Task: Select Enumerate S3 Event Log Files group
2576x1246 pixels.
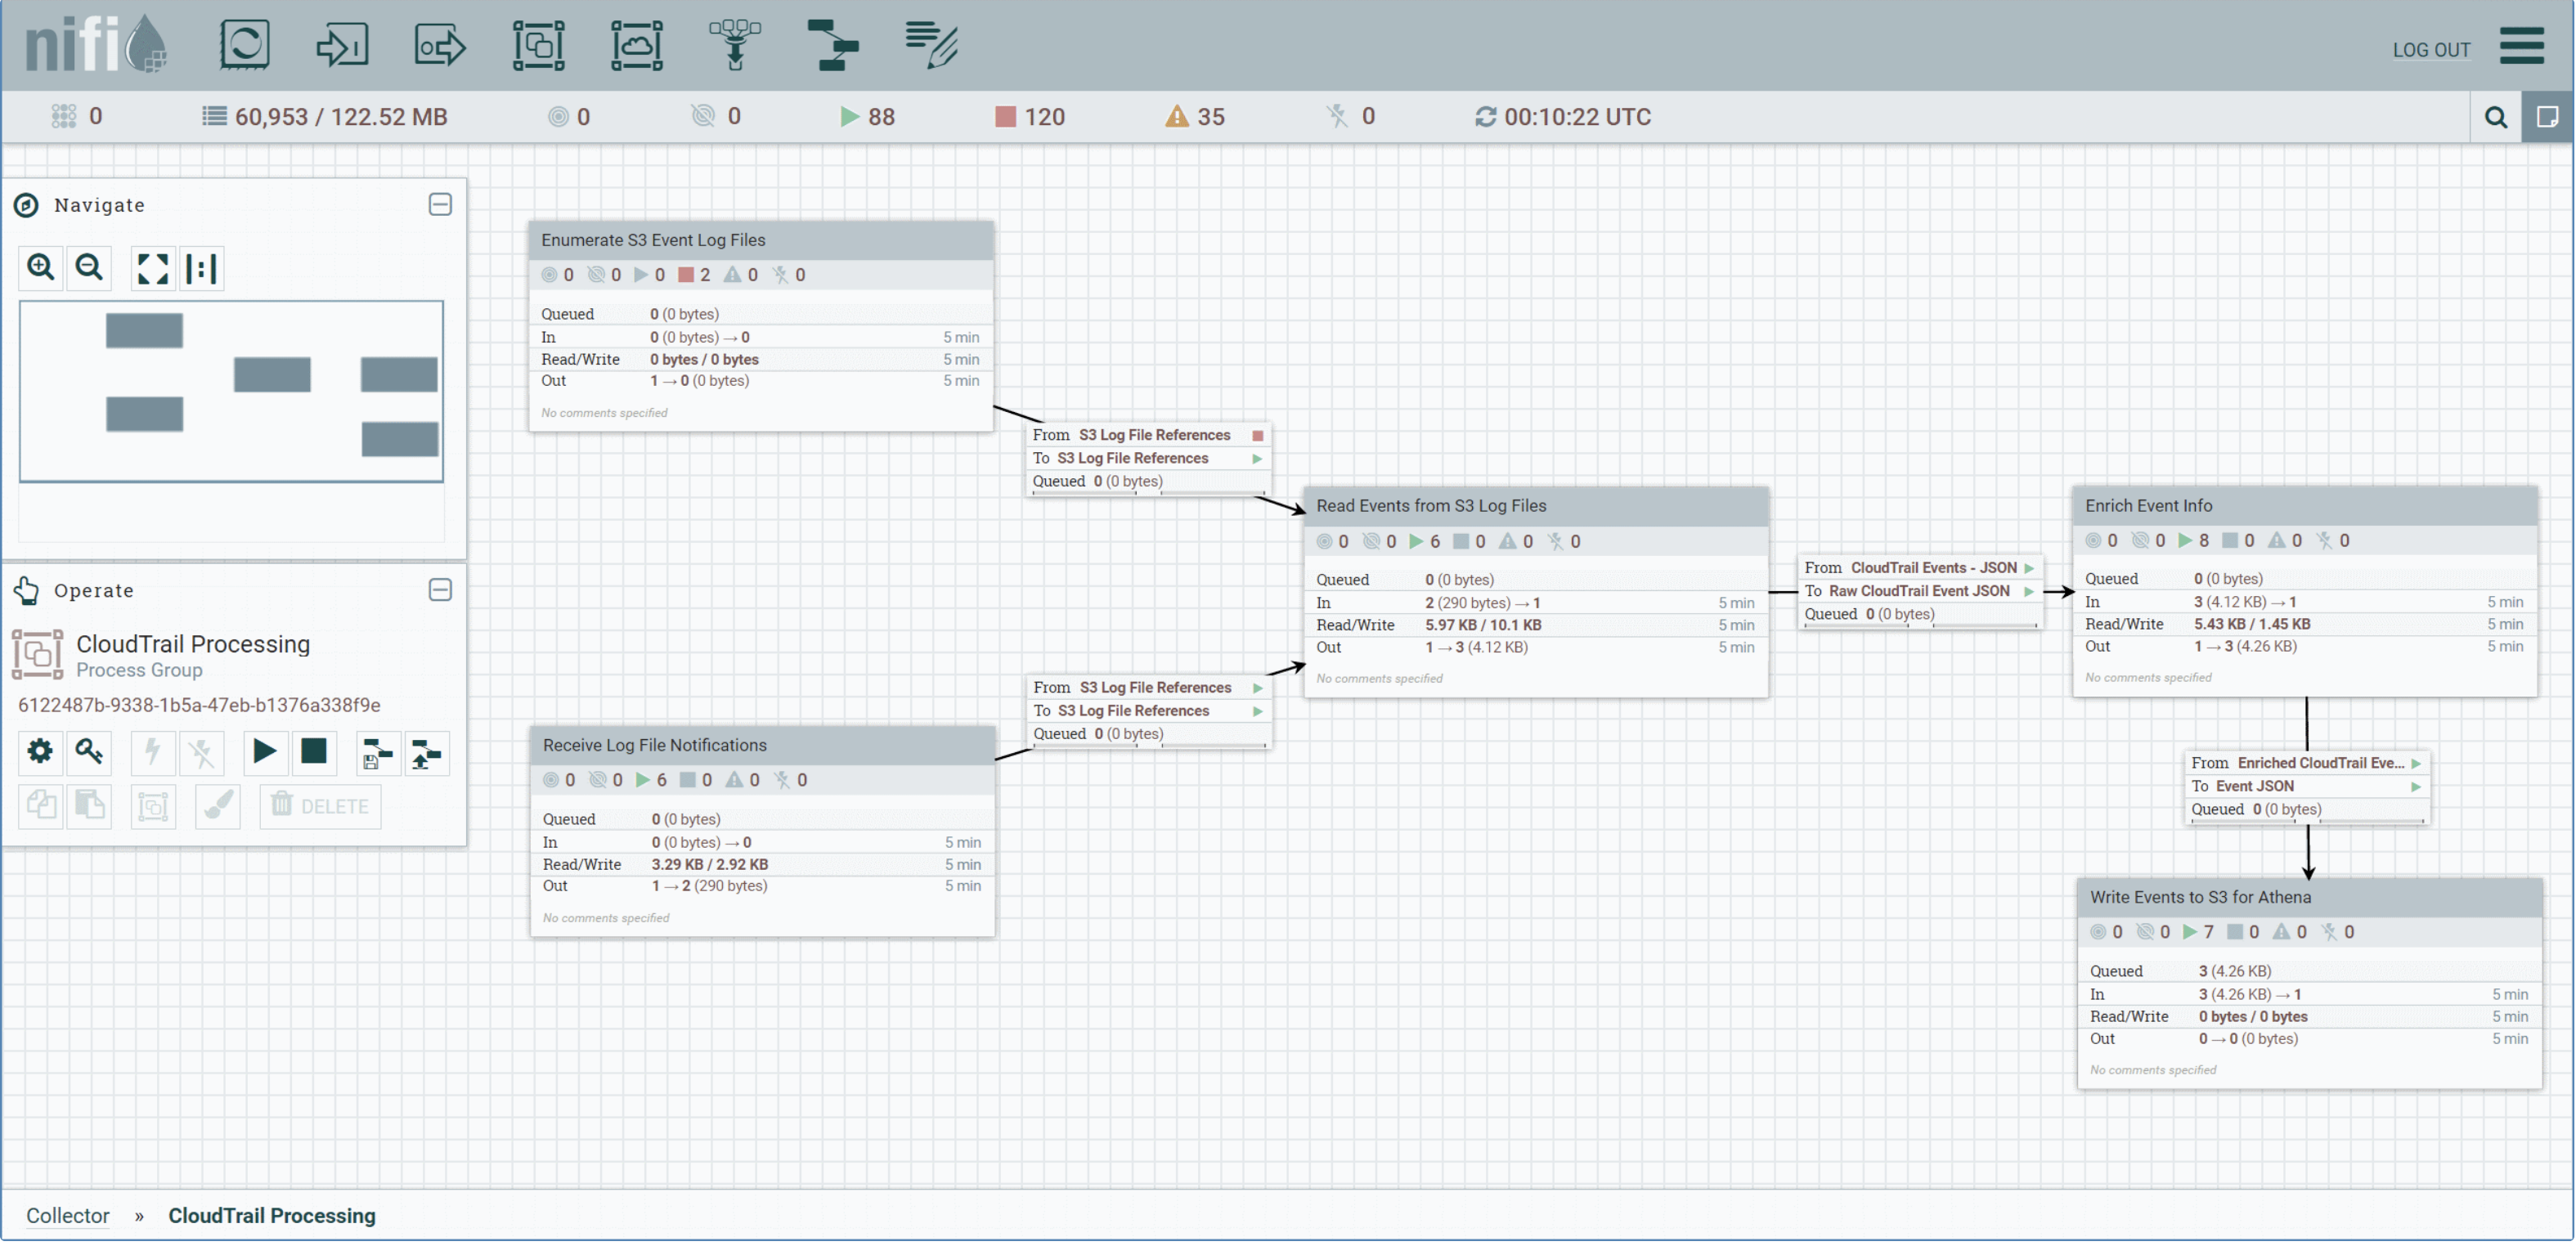Action: pos(761,327)
